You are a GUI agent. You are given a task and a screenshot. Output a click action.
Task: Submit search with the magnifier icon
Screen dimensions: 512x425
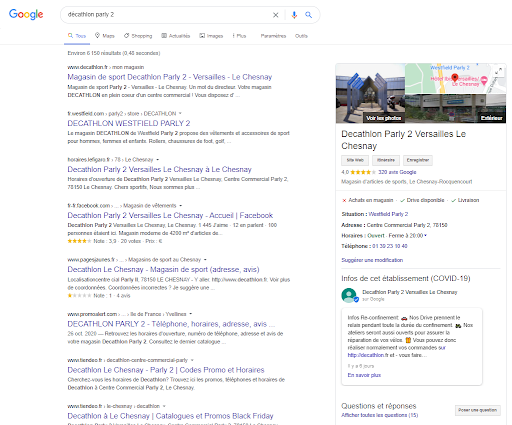[x=309, y=15]
